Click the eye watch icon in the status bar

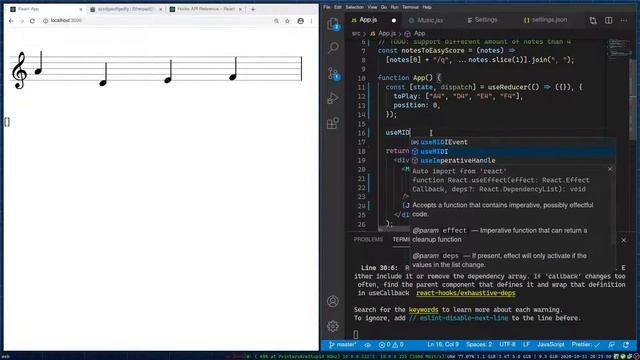(x=367, y=345)
